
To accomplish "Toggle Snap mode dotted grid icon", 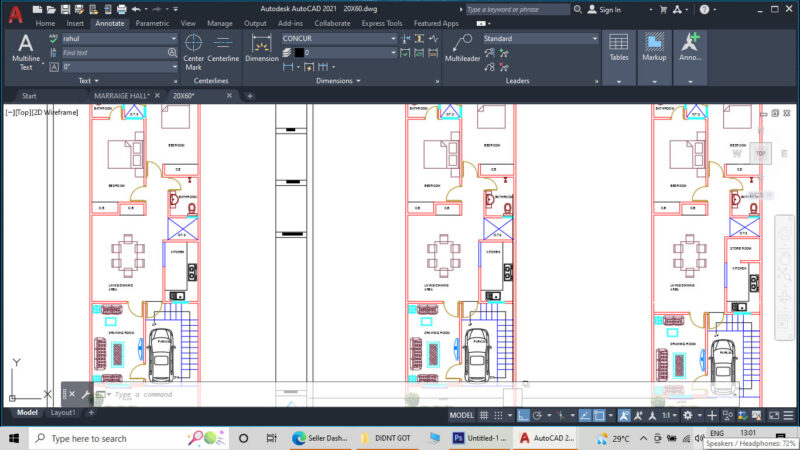I will pyautogui.click(x=498, y=415).
